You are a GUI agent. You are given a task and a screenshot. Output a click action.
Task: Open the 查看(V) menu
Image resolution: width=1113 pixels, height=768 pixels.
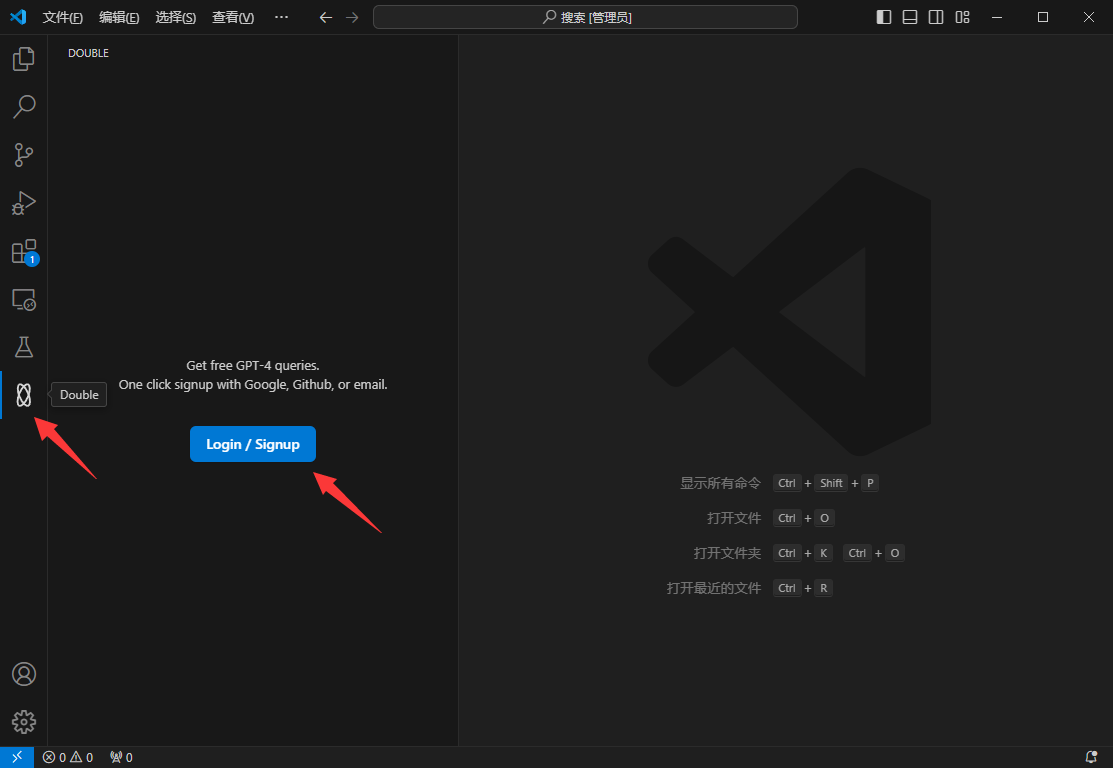(x=233, y=17)
